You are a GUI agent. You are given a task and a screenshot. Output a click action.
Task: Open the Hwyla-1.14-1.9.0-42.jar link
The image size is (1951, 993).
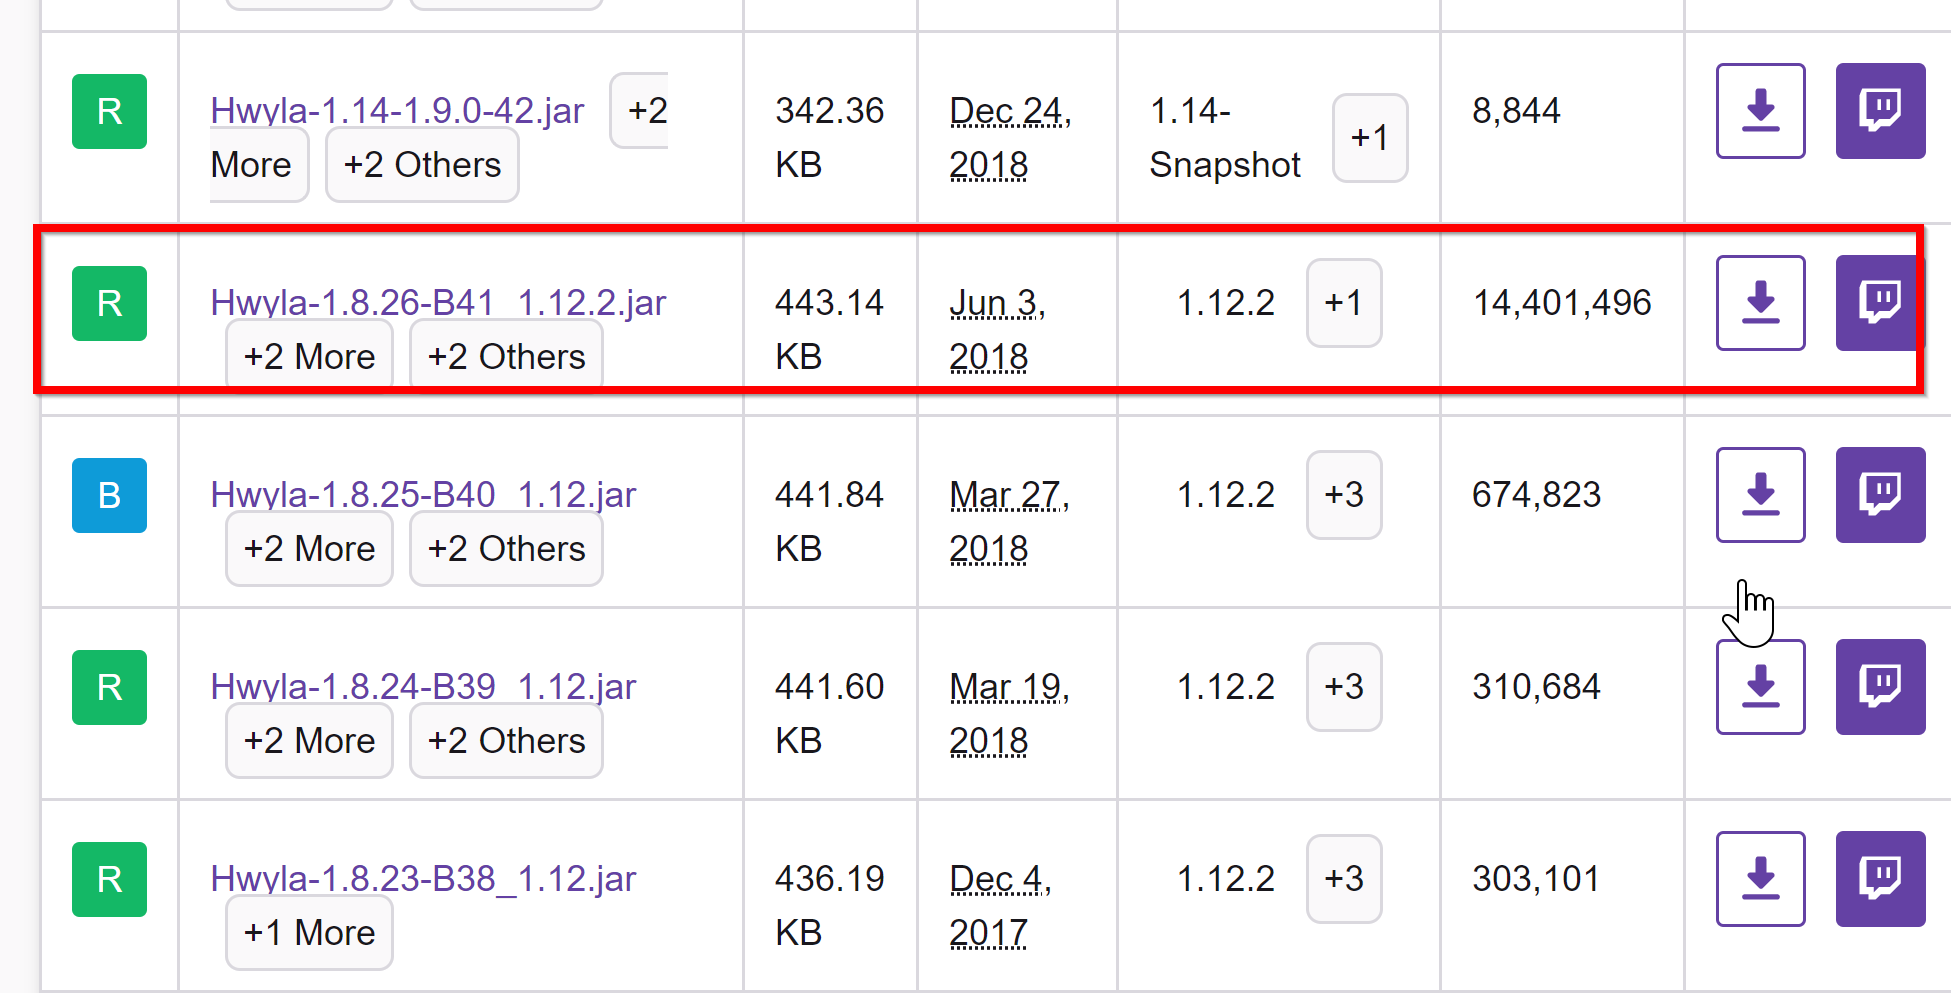(397, 111)
